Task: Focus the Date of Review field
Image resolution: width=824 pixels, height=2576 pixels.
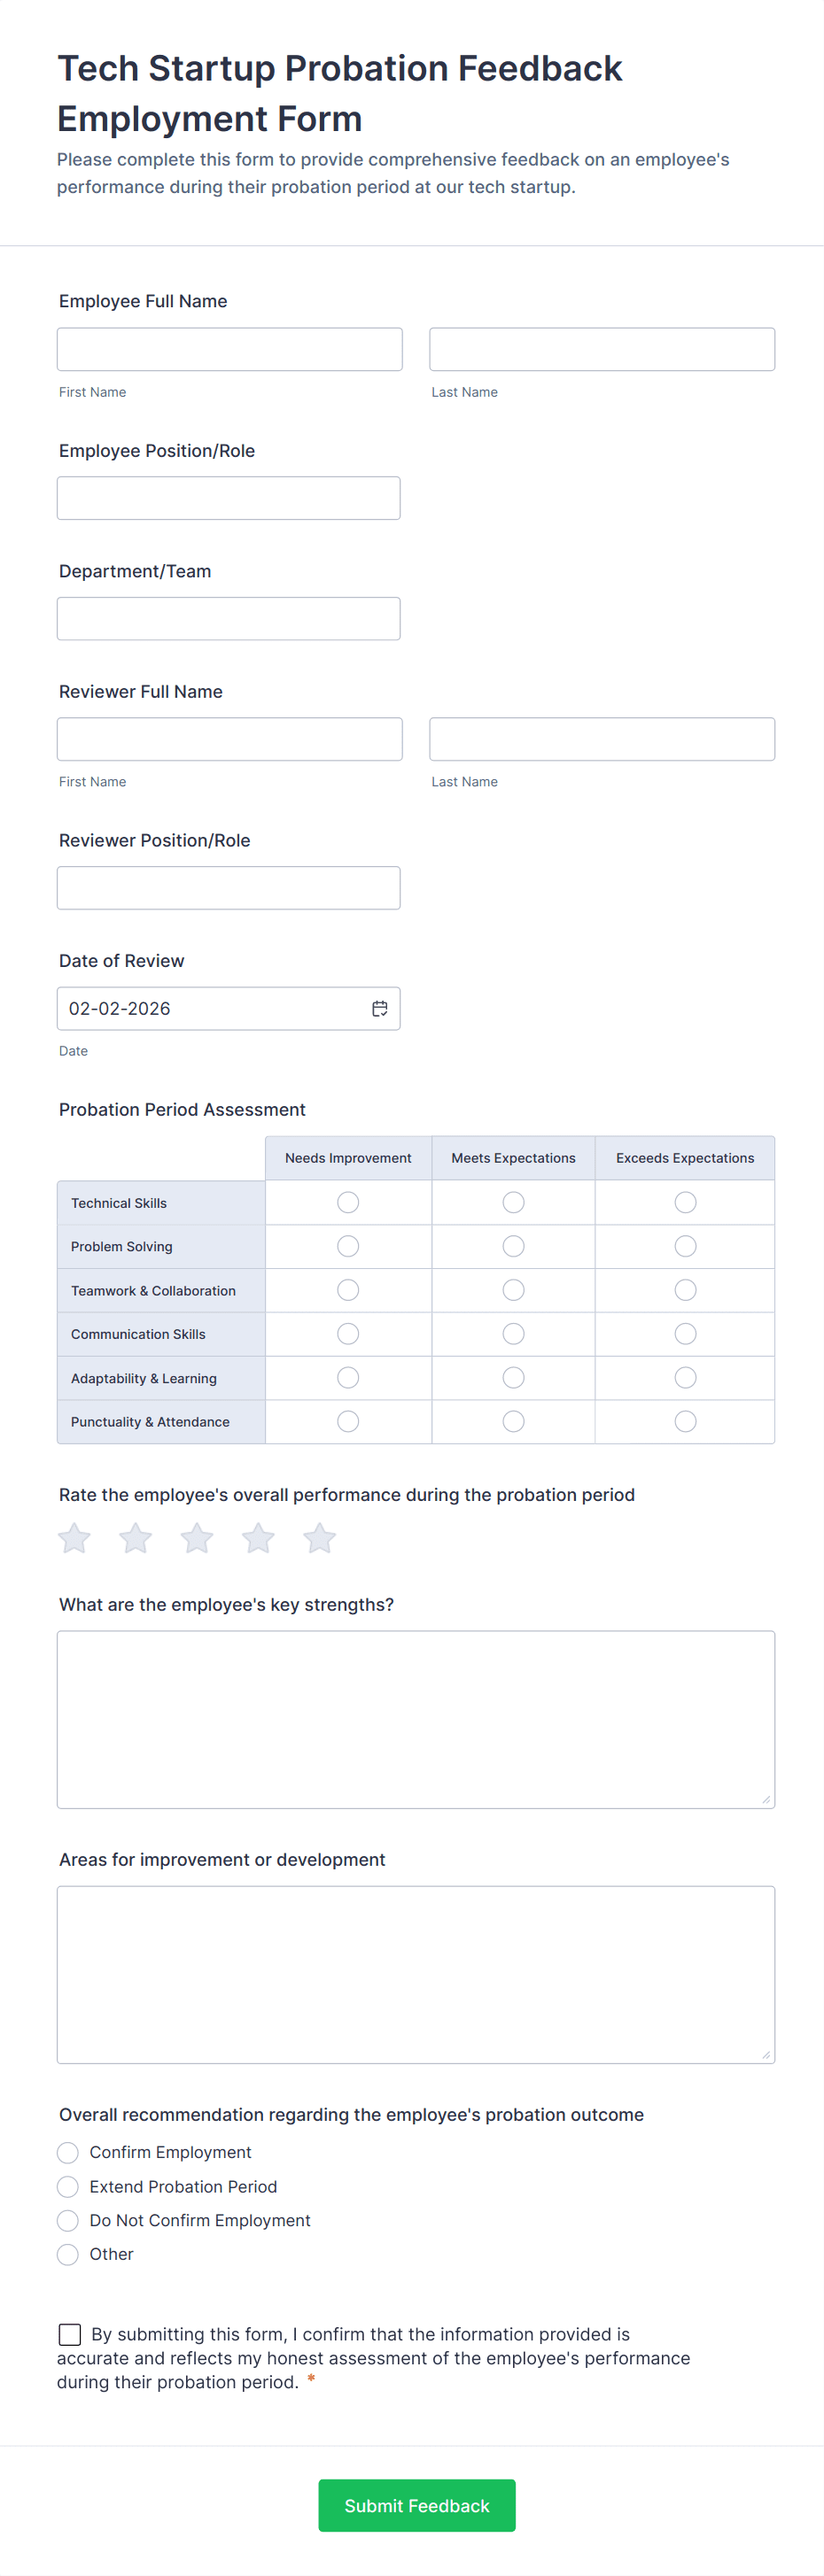Action: (210, 1008)
